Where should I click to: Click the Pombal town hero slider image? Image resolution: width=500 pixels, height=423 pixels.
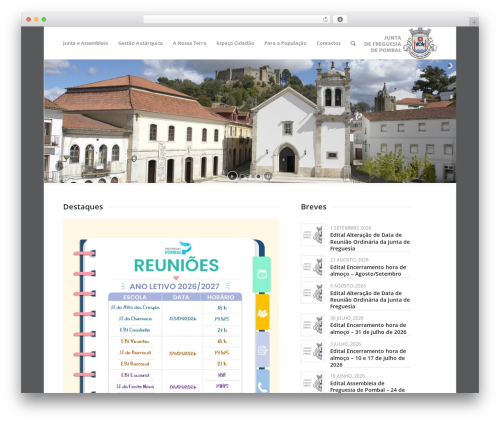(x=250, y=121)
